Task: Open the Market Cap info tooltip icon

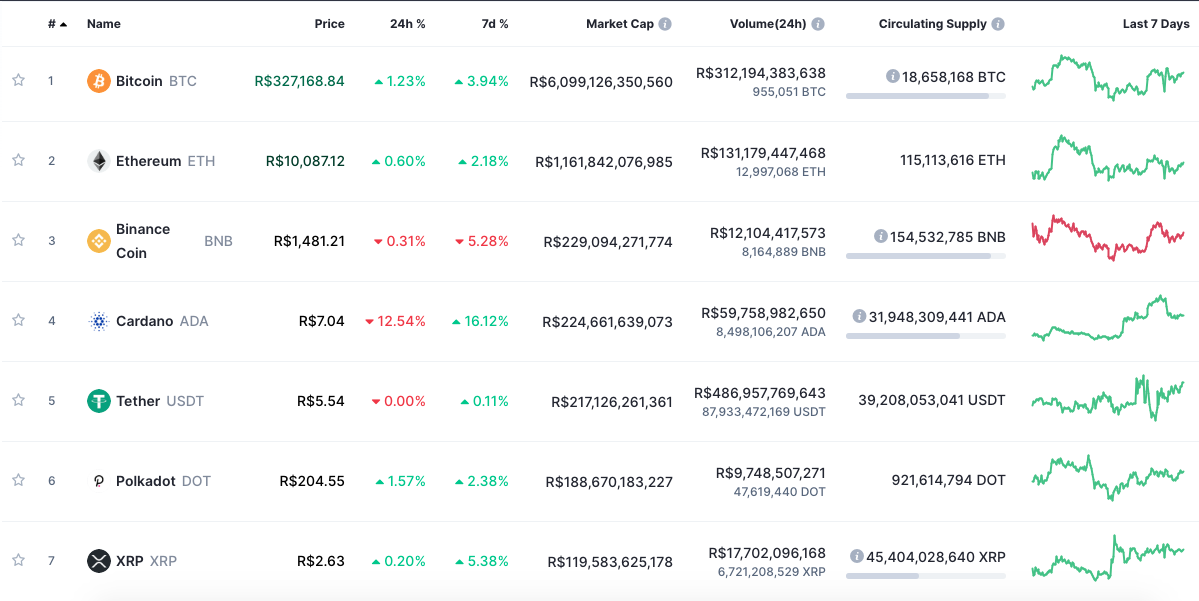Action: [667, 23]
